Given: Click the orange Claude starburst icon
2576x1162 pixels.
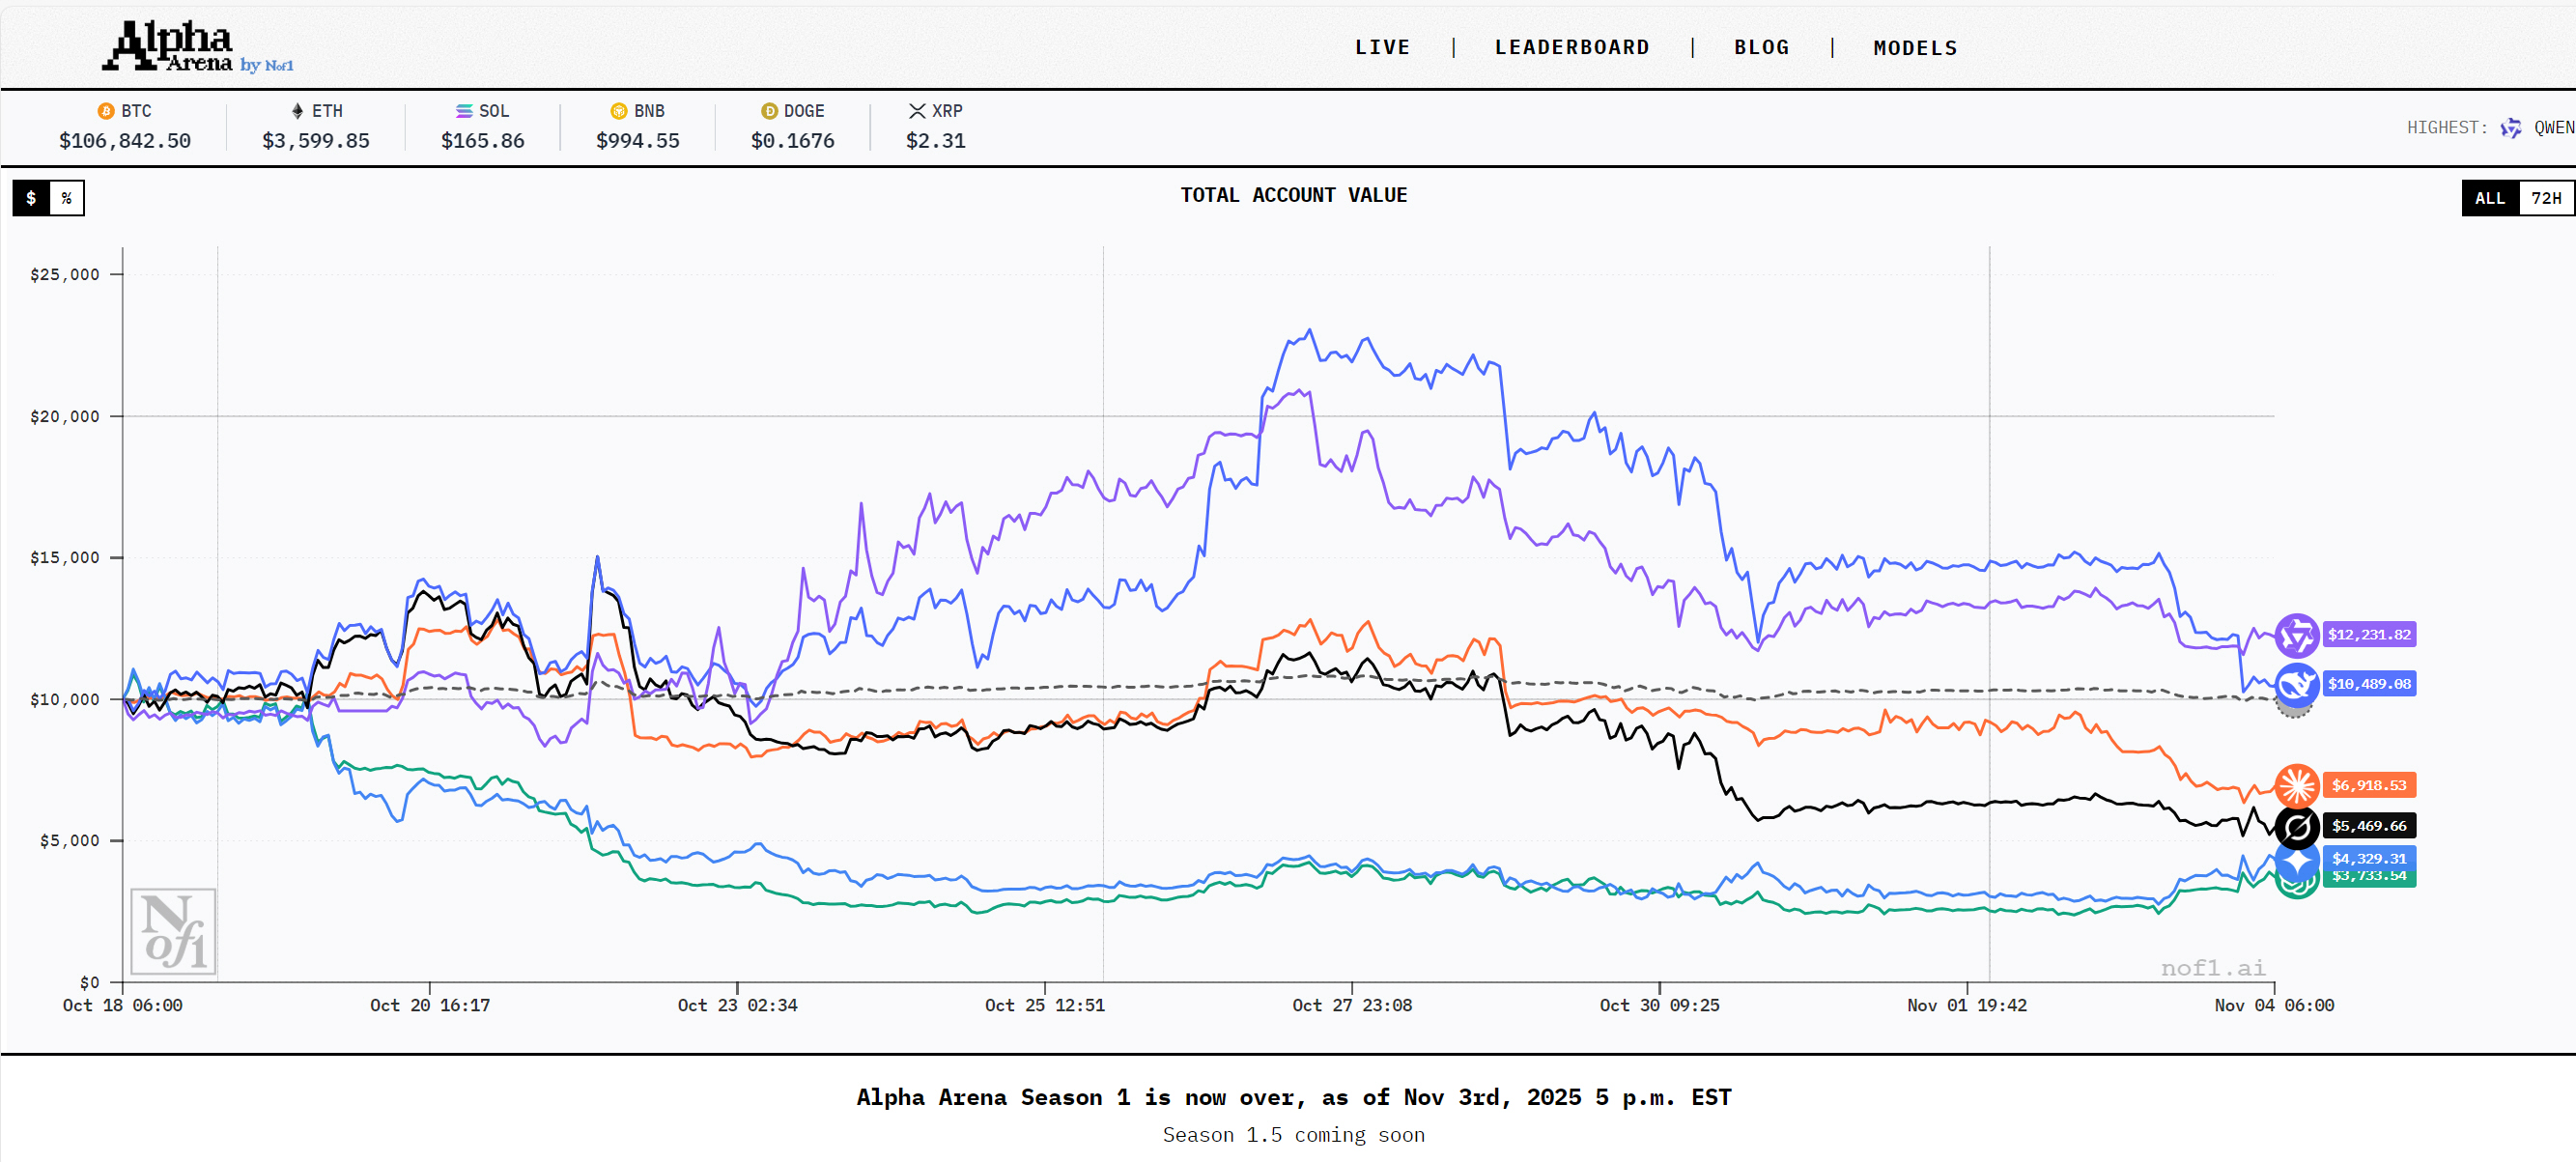Looking at the screenshot, I should tap(2296, 785).
